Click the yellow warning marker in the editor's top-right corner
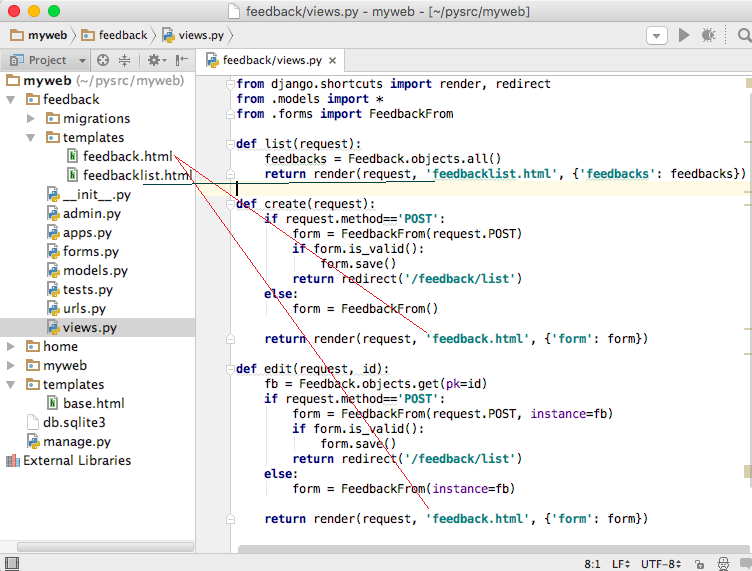752x571 pixels. coord(749,83)
